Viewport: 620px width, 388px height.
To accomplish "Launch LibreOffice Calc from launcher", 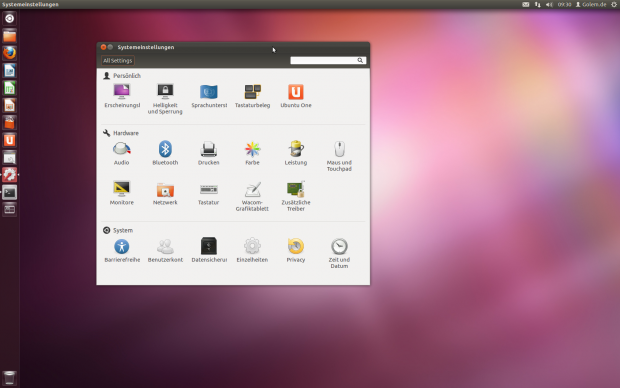I will tap(9, 88).
